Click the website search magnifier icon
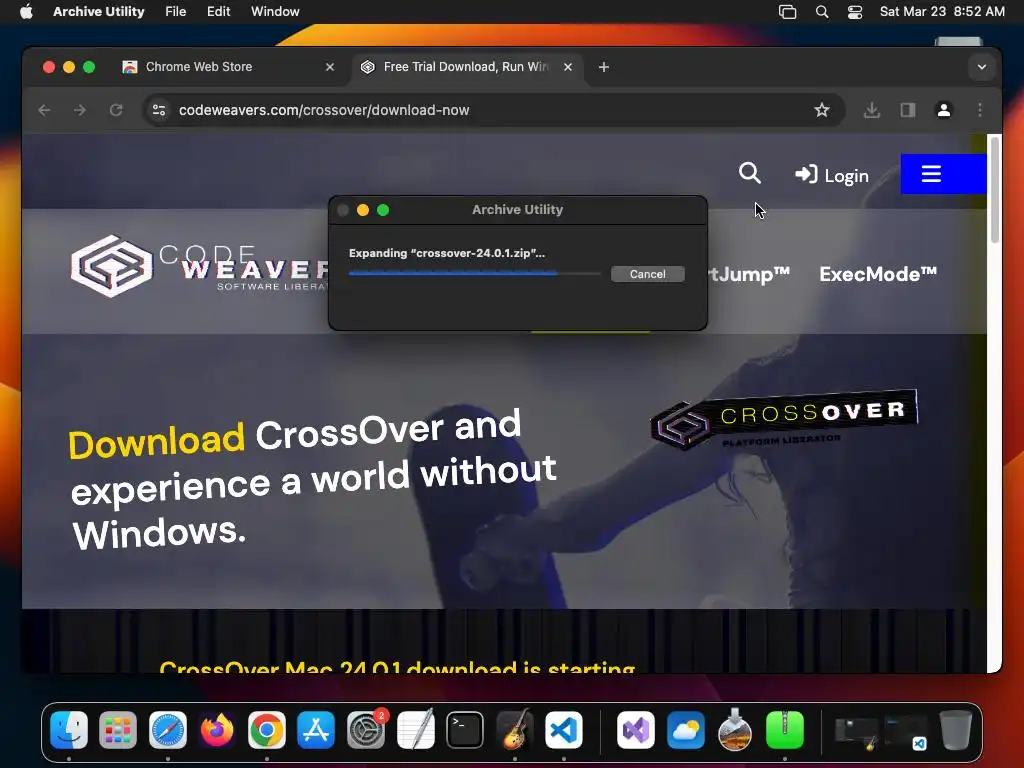Screen dimensions: 1024x768 pos(750,174)
